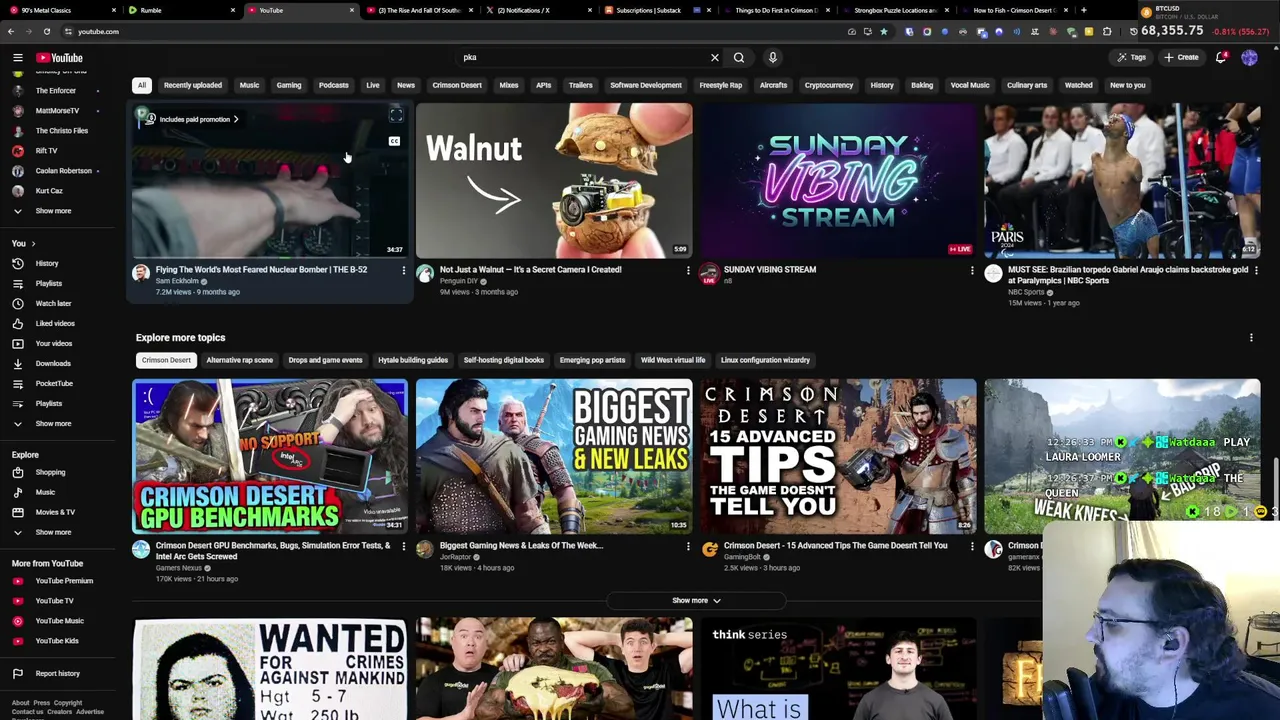Open the Gamers Nexus channel link

click(x=179, y=568)
